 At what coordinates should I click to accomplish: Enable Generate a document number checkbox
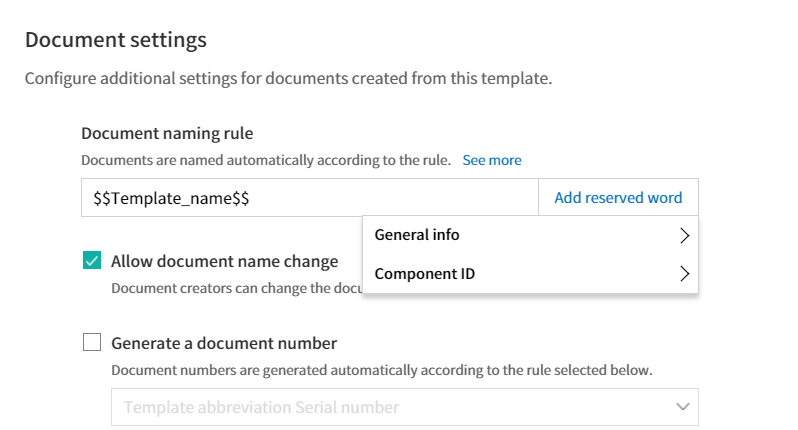pos(92,342)
